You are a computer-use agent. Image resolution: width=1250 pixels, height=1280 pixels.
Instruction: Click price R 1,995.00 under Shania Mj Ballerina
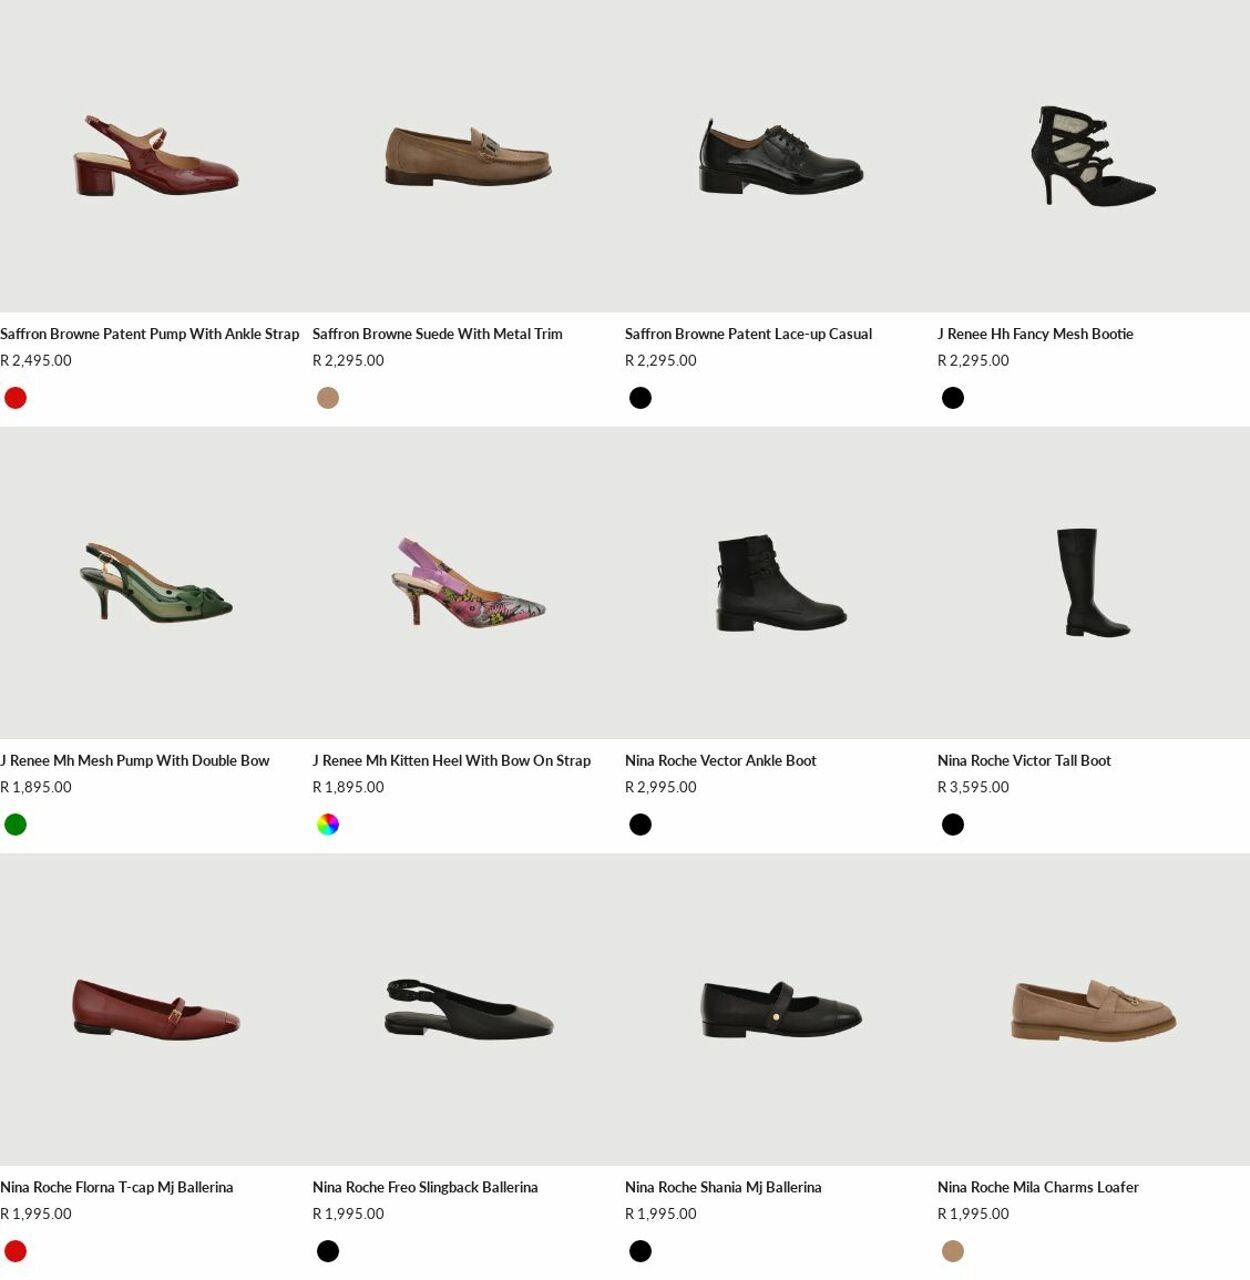[661, 1214]
